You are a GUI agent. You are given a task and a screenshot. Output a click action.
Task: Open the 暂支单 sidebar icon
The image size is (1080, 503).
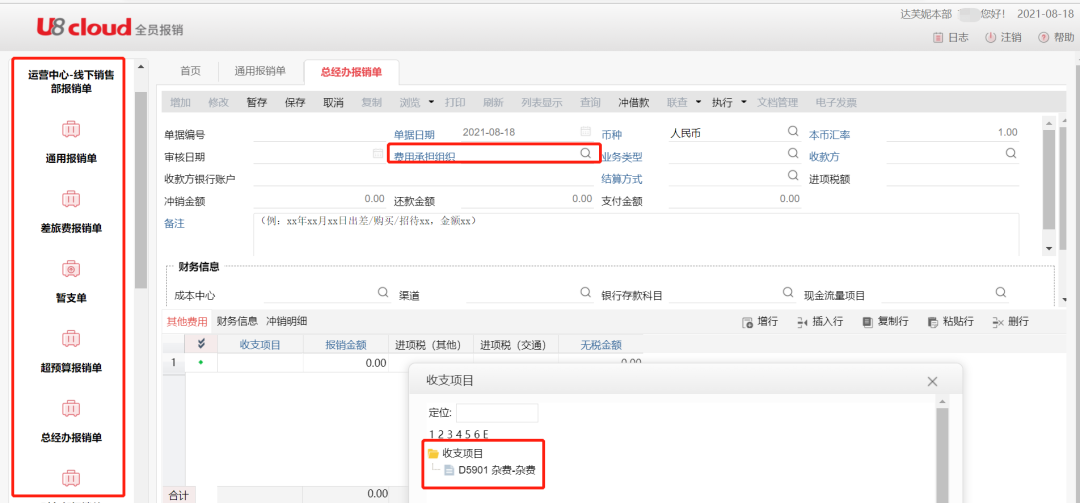coord(72,269)
